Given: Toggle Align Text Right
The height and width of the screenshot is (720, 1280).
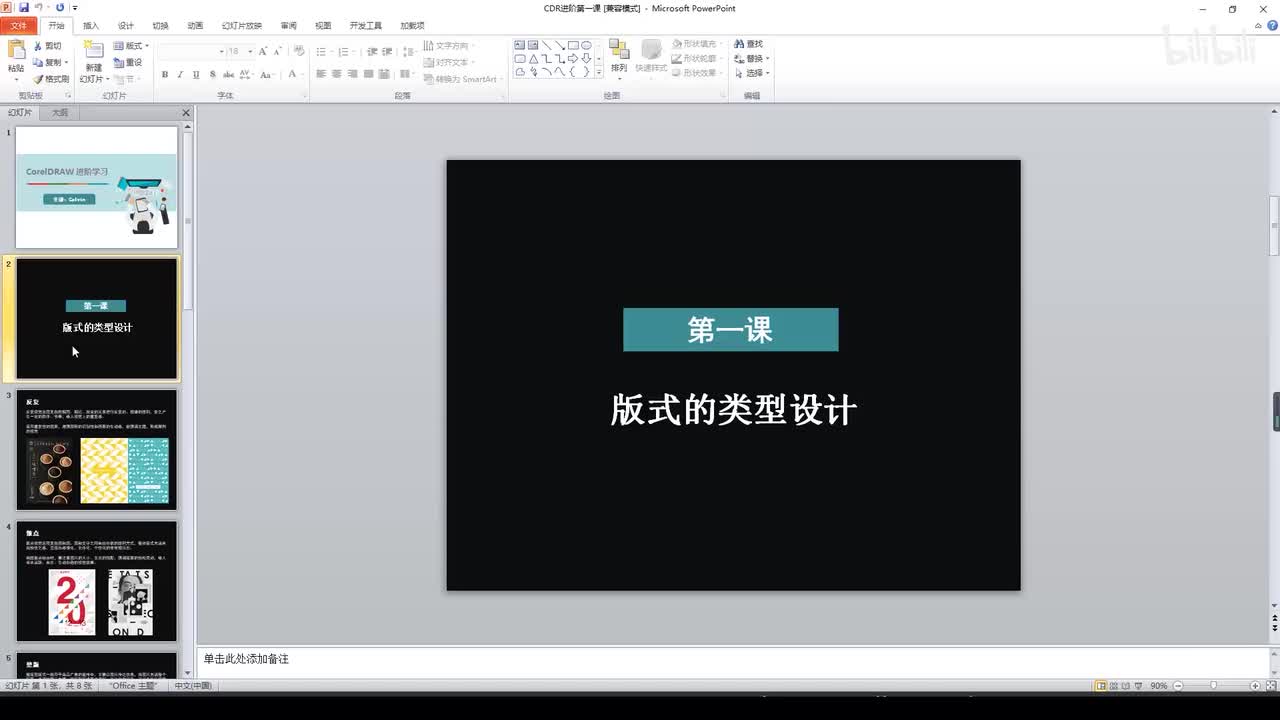Looking at the screenshot, I should pos(353,74).
